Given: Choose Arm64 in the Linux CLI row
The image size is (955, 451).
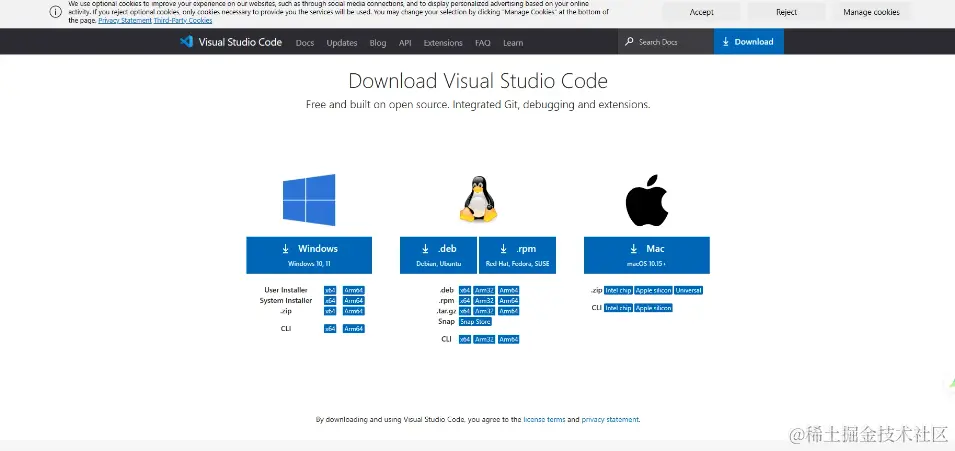Looking at the screenshot, I should click(509, 339).
